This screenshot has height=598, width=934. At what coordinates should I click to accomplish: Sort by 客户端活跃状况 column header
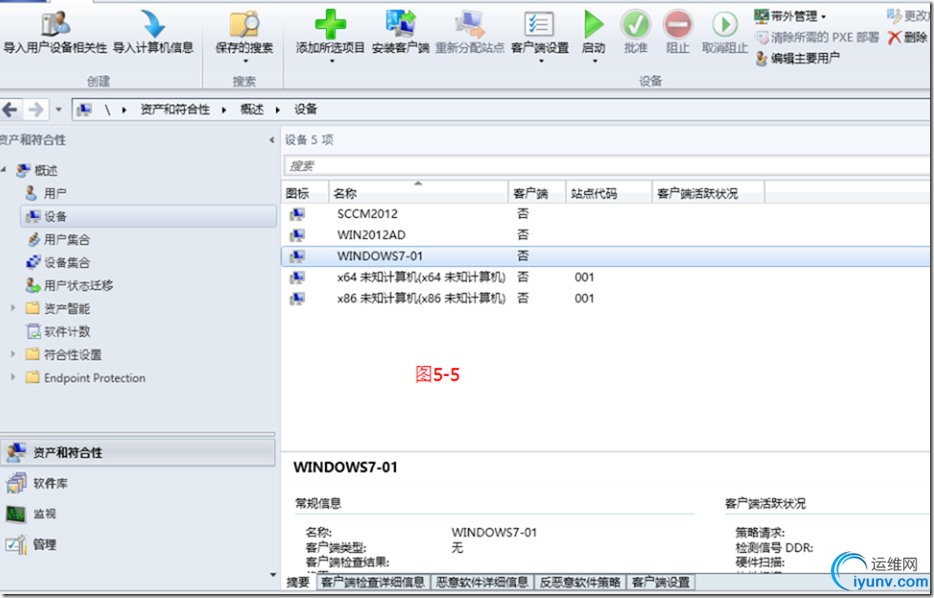click(708, 193)
